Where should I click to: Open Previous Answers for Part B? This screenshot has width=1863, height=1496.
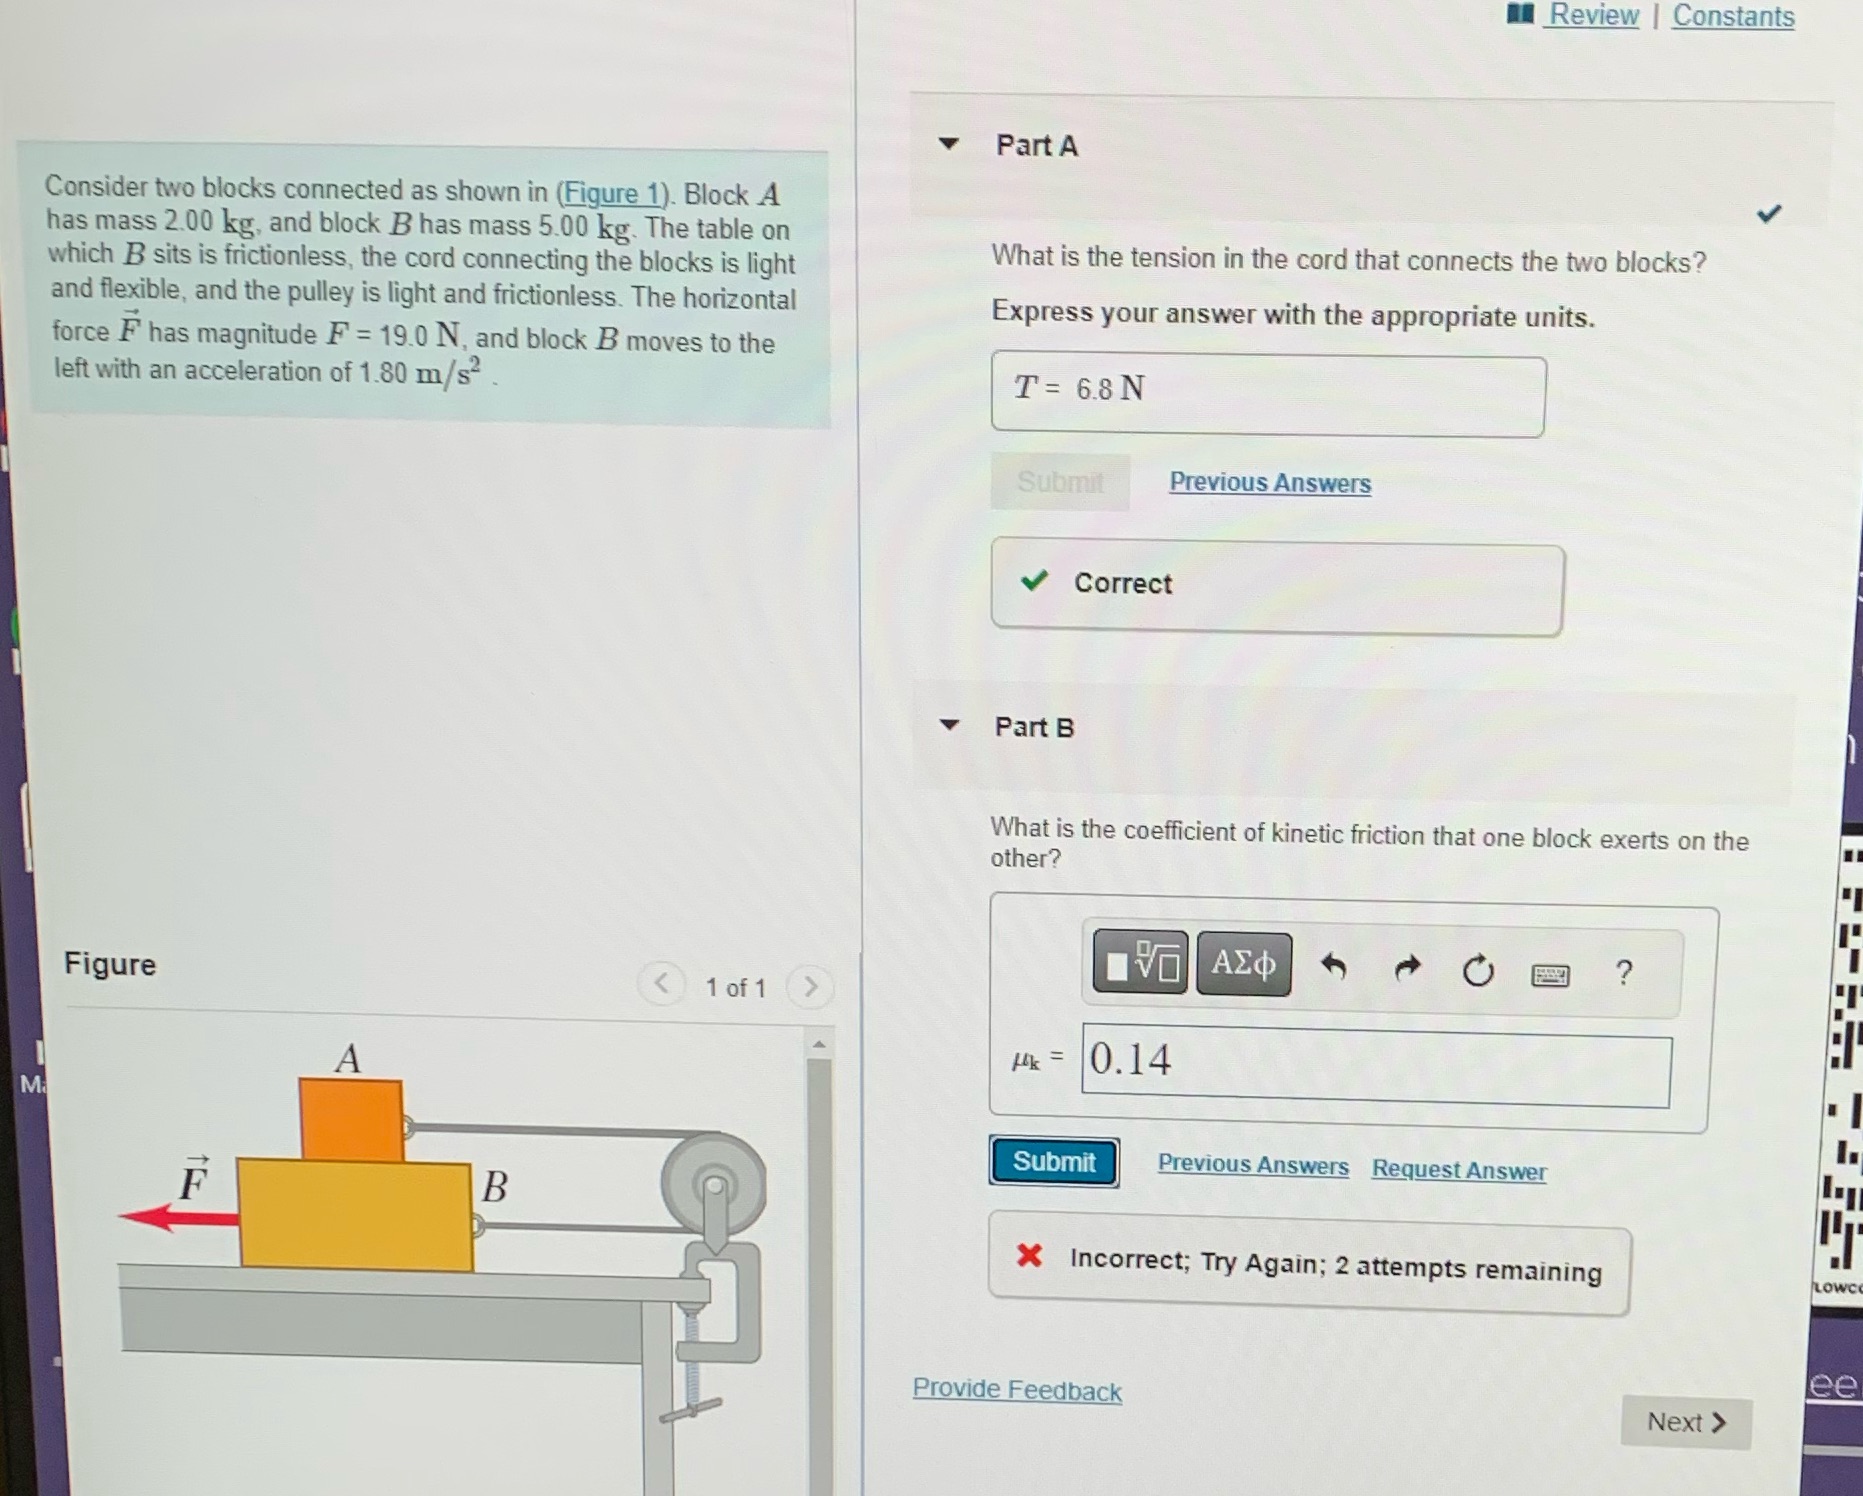1253,1165
